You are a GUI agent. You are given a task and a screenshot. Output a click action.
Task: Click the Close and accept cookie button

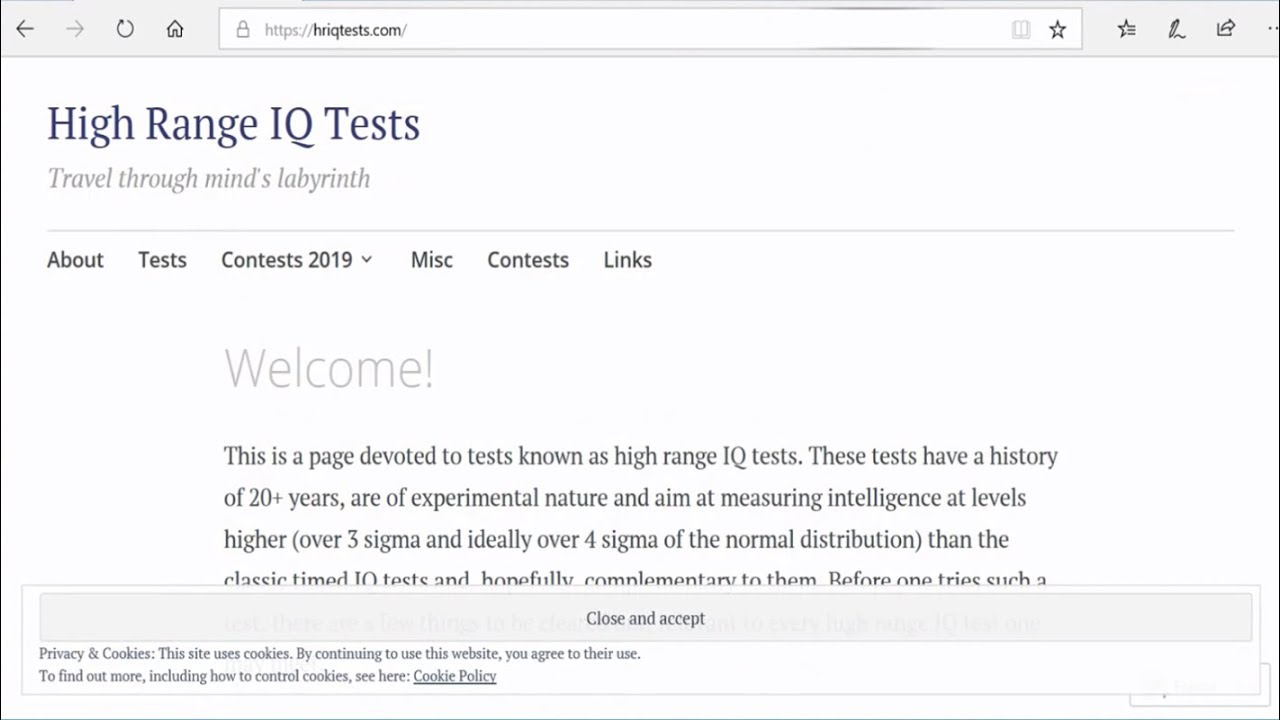coord(645,618)
